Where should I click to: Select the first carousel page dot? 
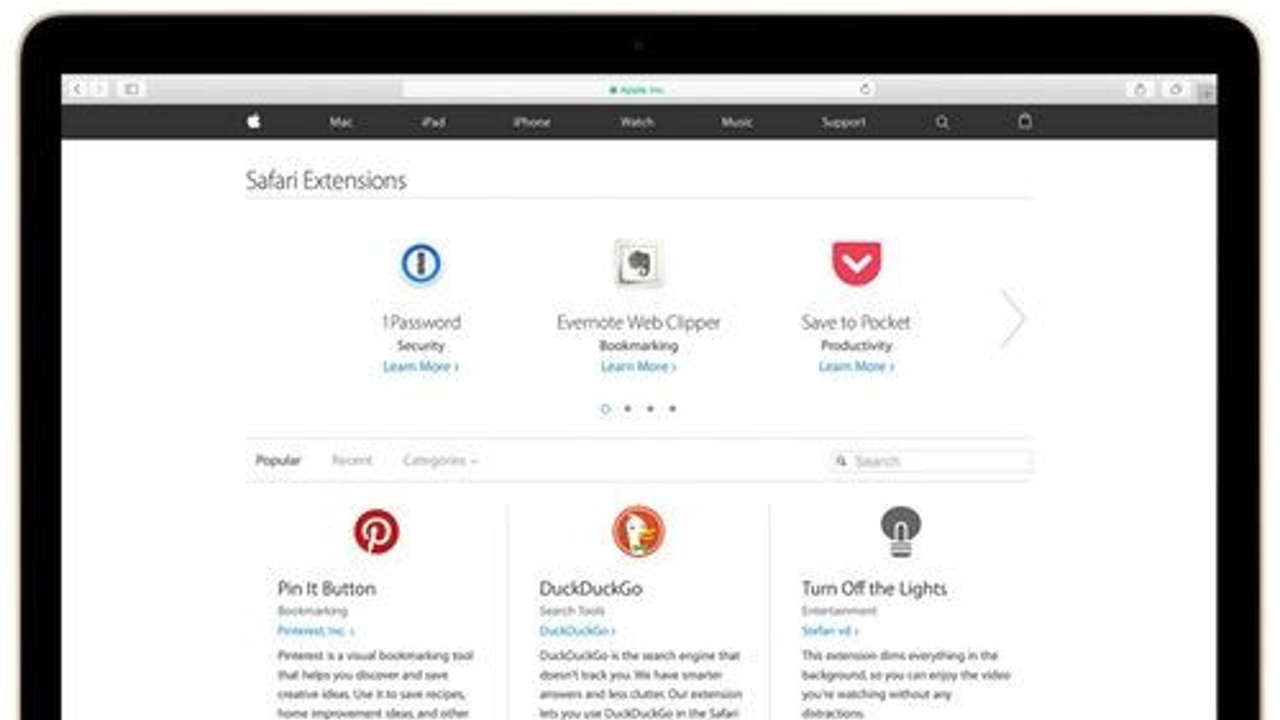pyautogui.click(x=605, y=409)
